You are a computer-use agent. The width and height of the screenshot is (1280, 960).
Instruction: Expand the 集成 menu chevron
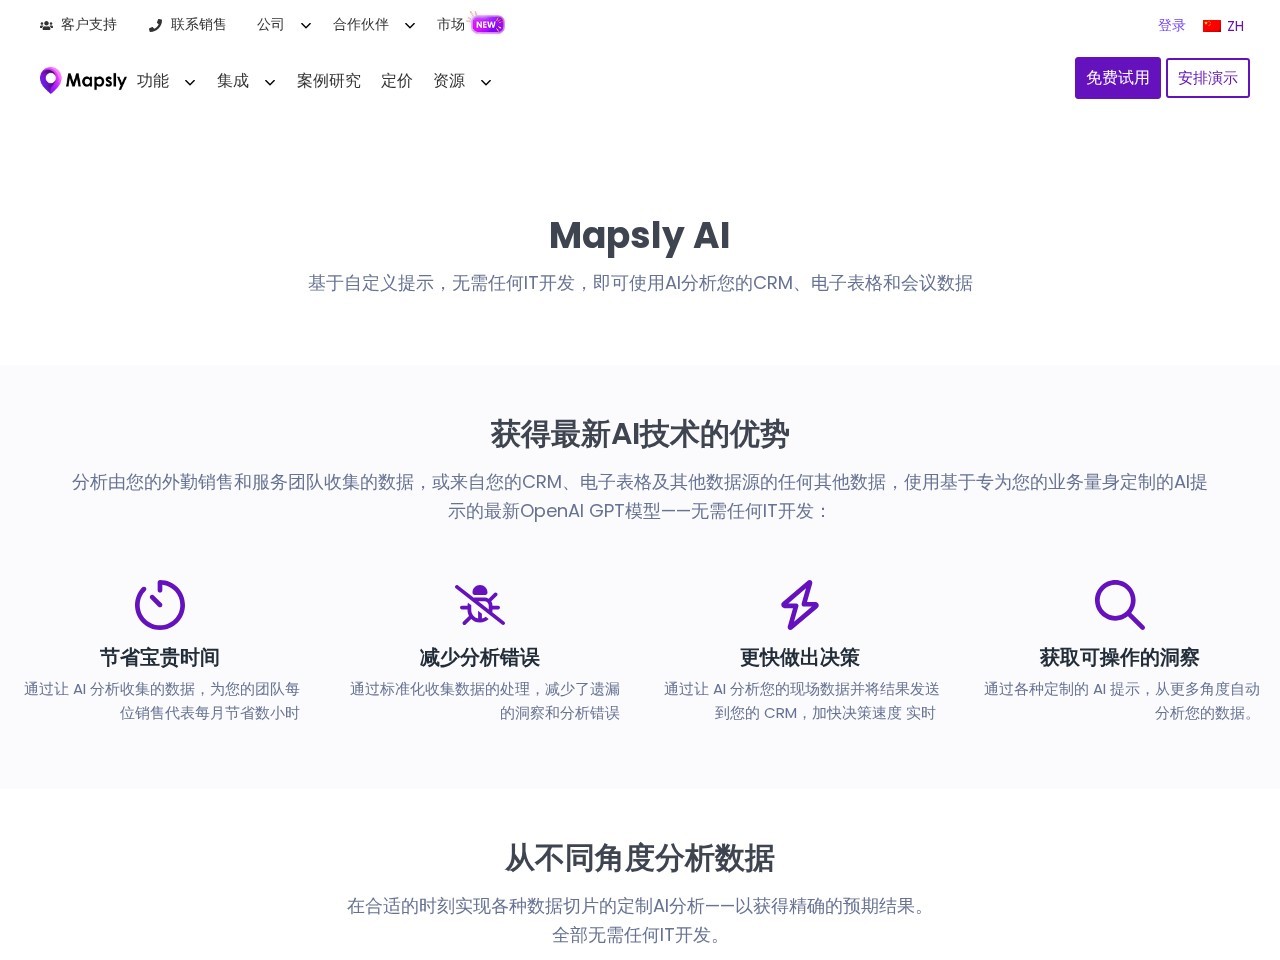click(270, 83)
